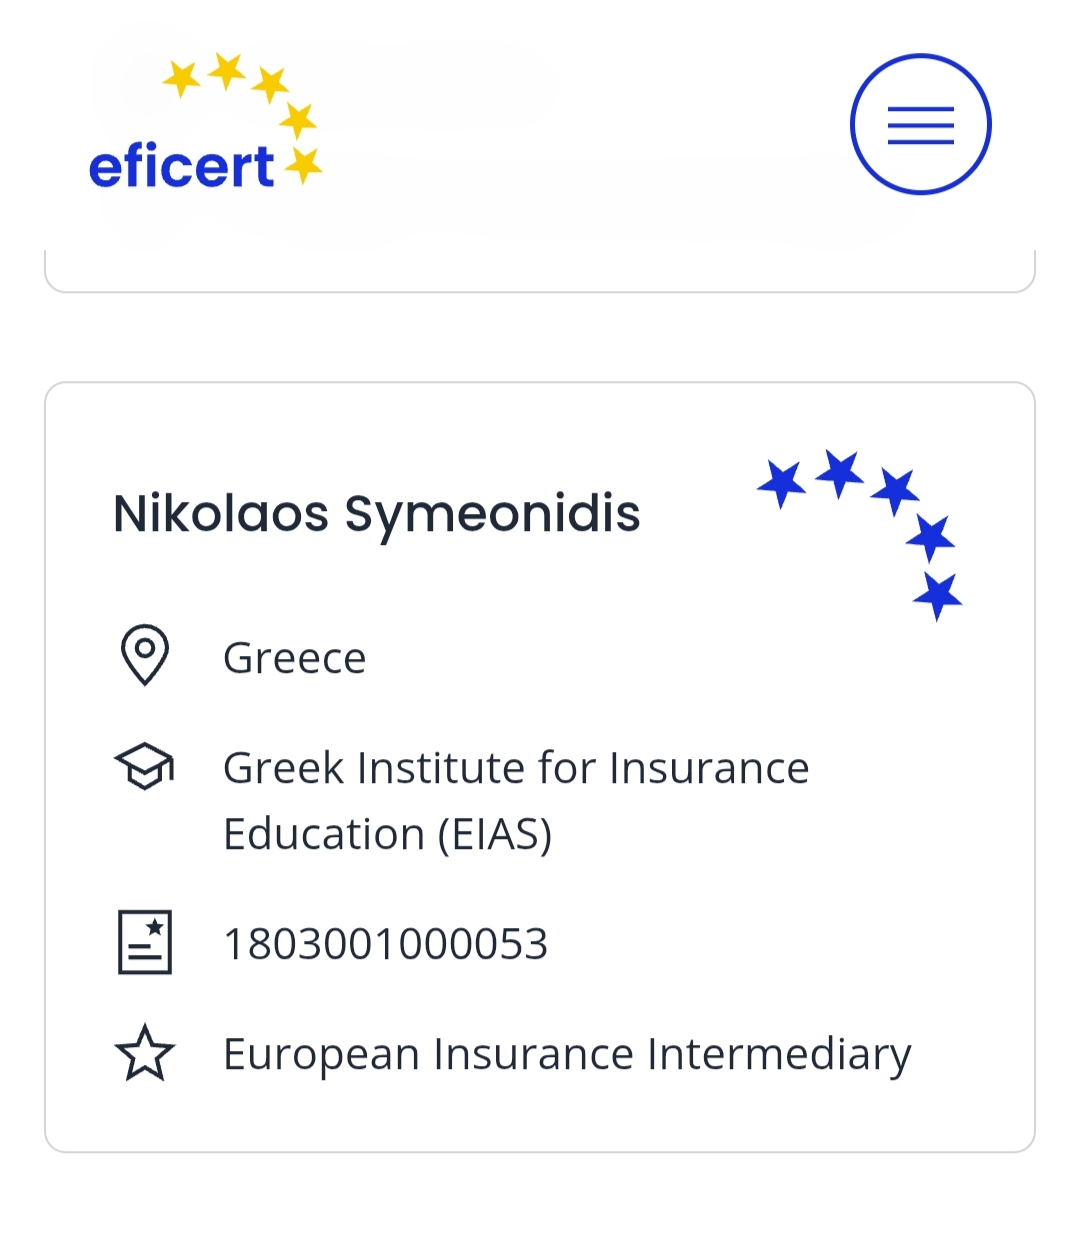Click Greek Institute for Insurance Education text
This screenshot has width=1080, height=1233.
pyautogui.click(x=516, y=801)
